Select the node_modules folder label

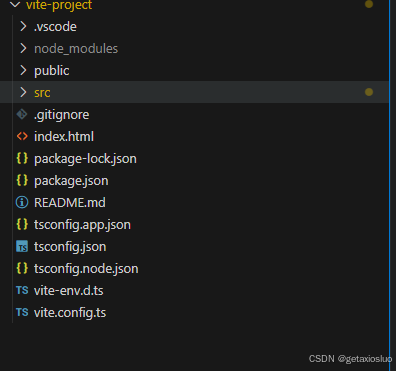point(76,49)
